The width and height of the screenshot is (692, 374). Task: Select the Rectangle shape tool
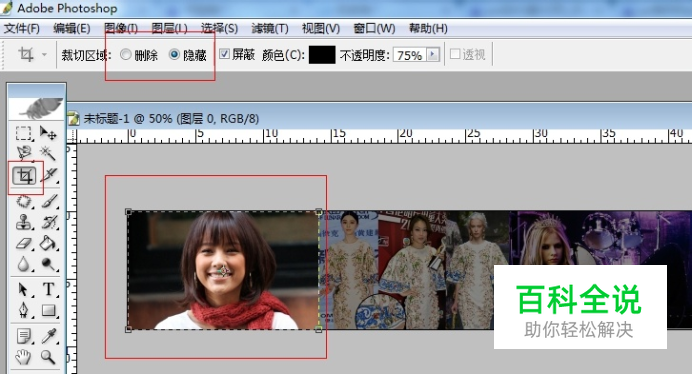click(49, 310)
